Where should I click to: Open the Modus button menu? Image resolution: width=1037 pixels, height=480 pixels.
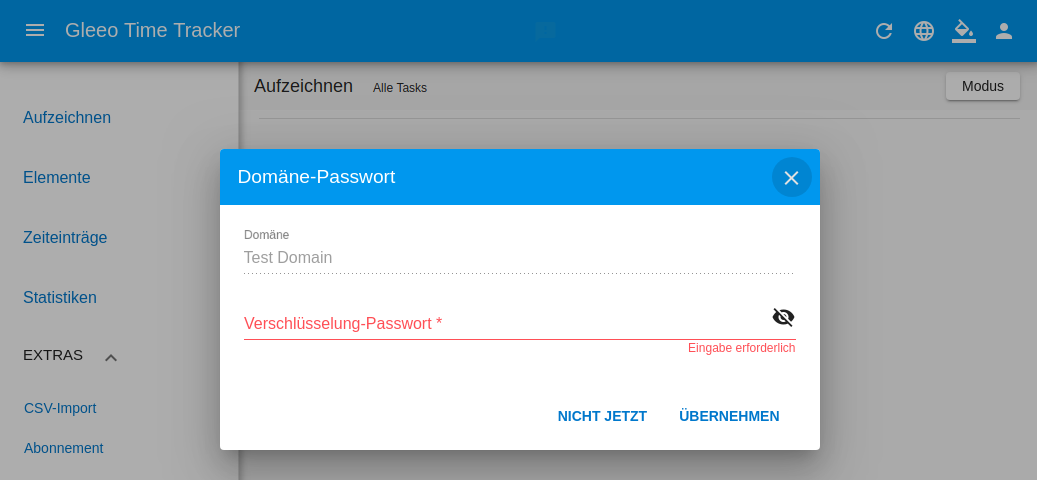(x=983, y=86)
